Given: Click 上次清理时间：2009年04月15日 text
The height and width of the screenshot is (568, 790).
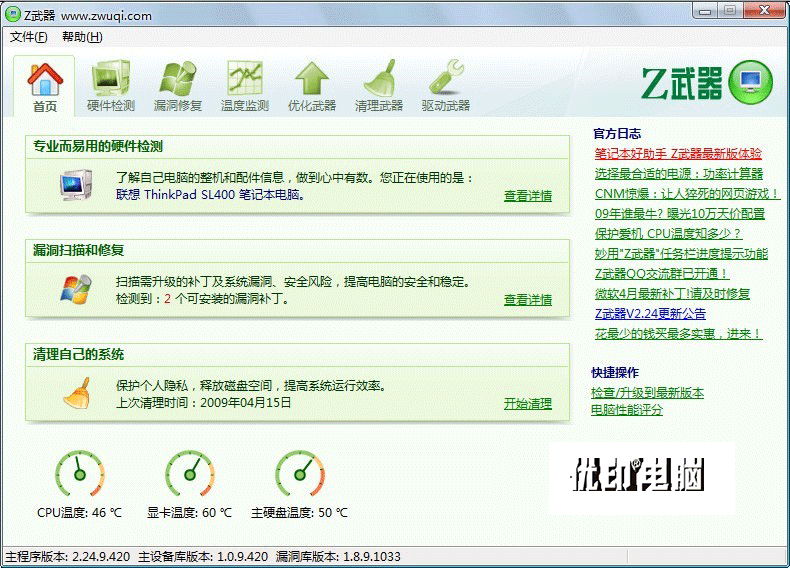Looking at the screenshot, I should [204, 403].
